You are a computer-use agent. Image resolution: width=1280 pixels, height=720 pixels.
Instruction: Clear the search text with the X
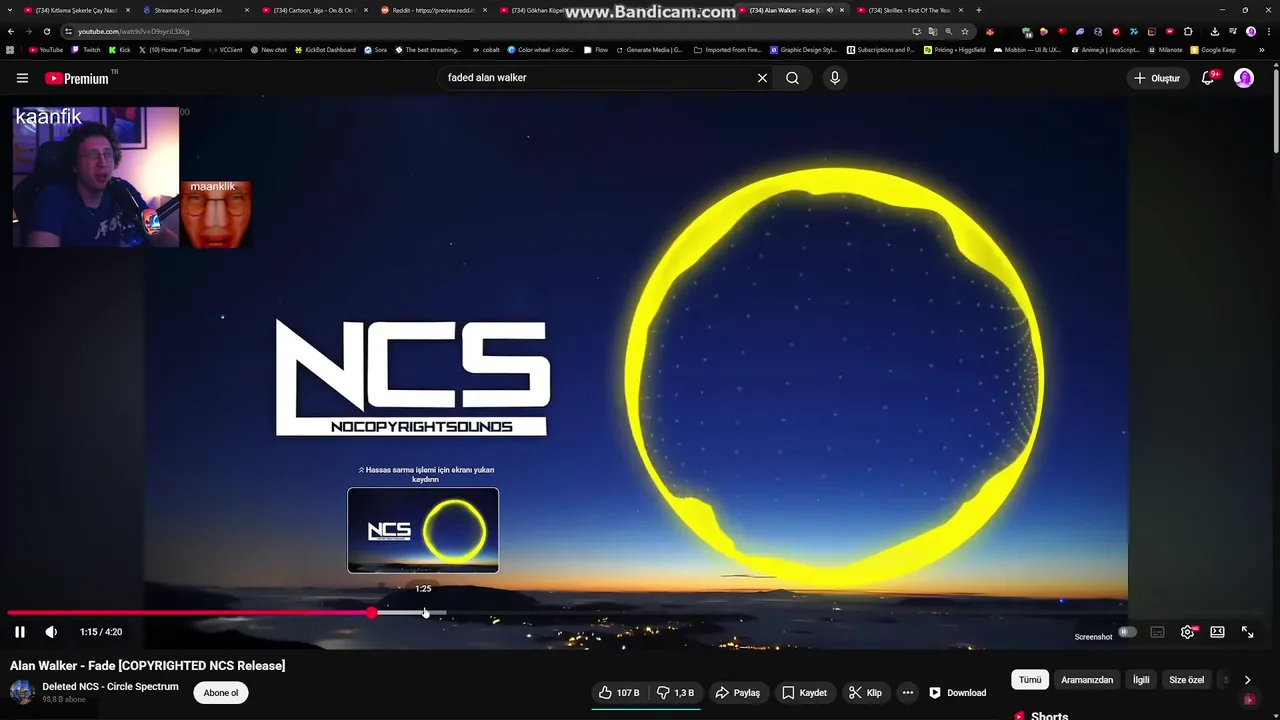coord(762,78)
